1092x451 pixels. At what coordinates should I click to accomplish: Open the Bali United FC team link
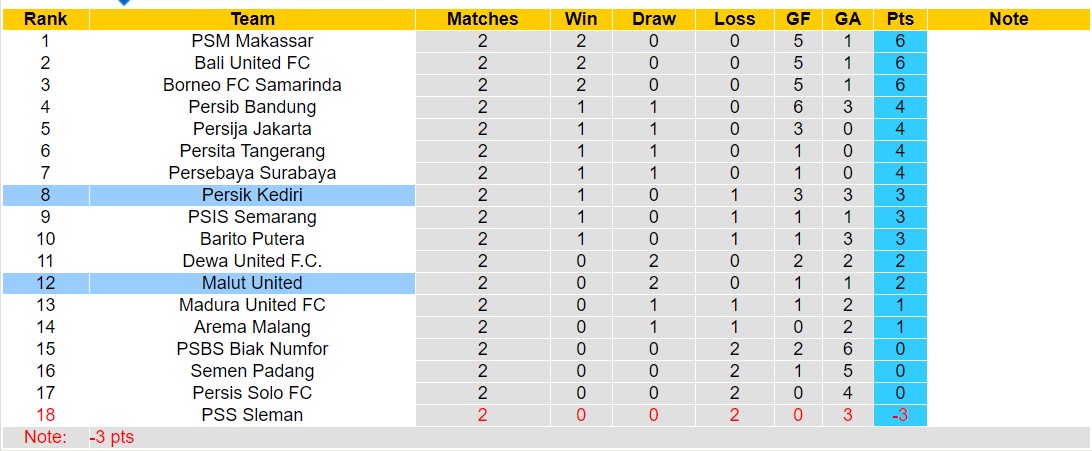pos(252,63)
